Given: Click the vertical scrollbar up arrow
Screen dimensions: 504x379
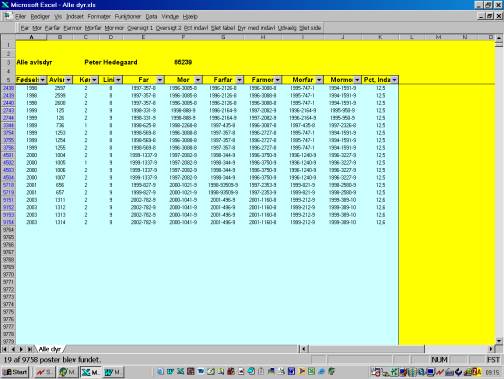Looking at the screenshot, I should [499, 38].
